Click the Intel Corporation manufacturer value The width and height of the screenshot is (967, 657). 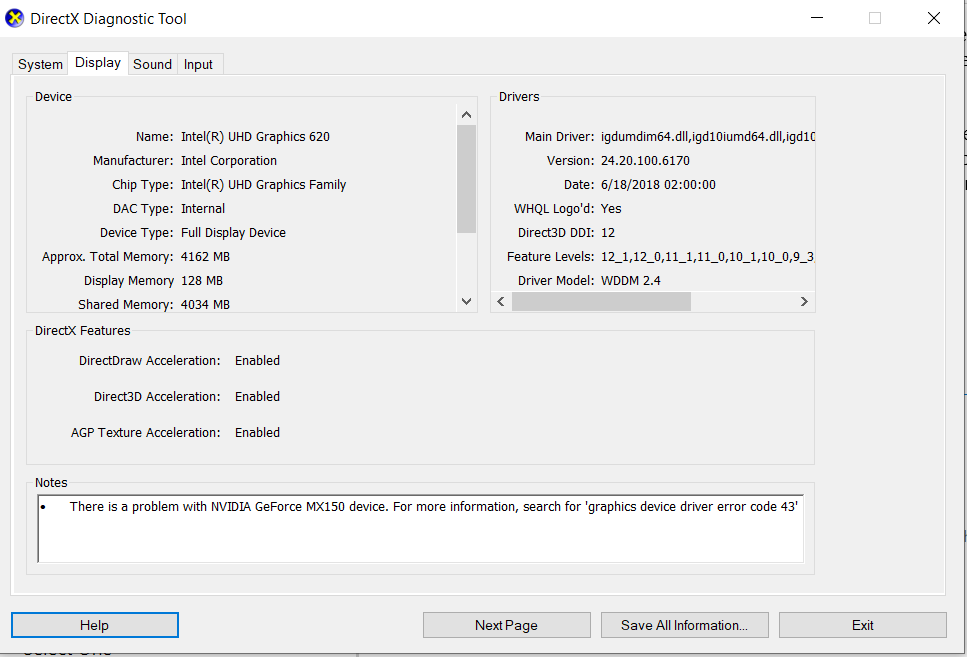229,161
